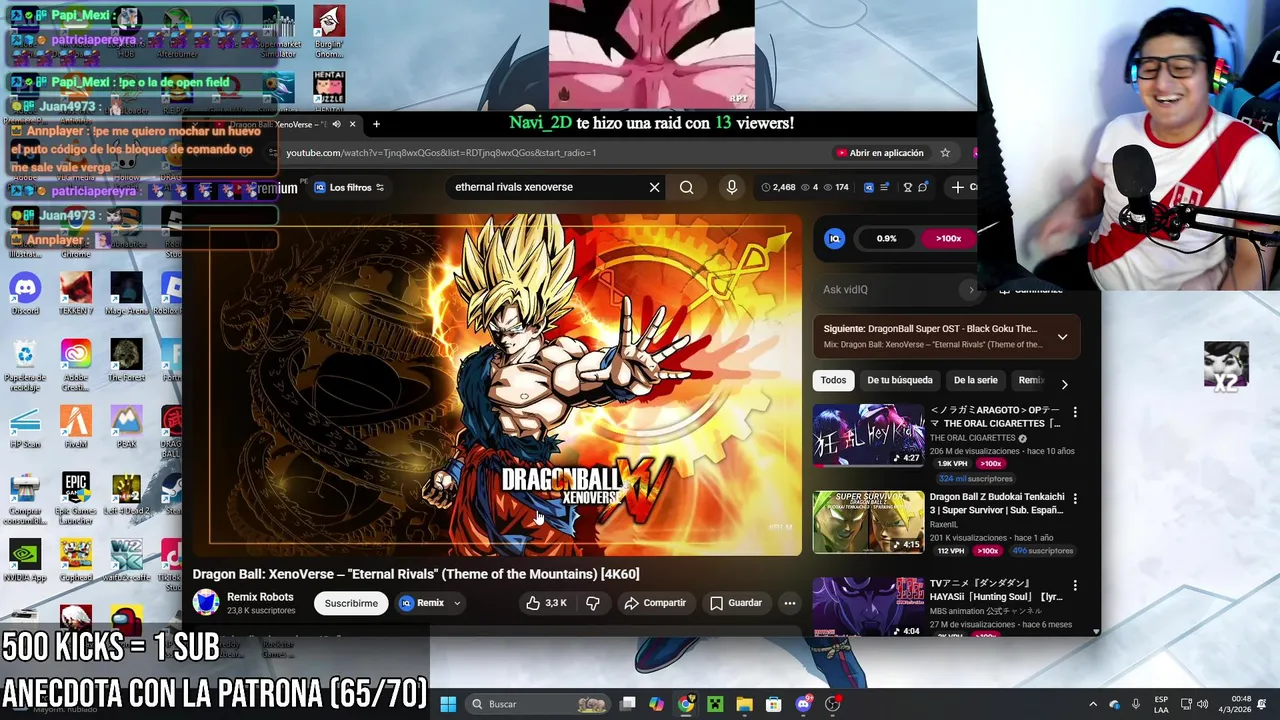1280x720 pixels.
Task: Click the '>100x' vidIQ badge
Action: 948,238
